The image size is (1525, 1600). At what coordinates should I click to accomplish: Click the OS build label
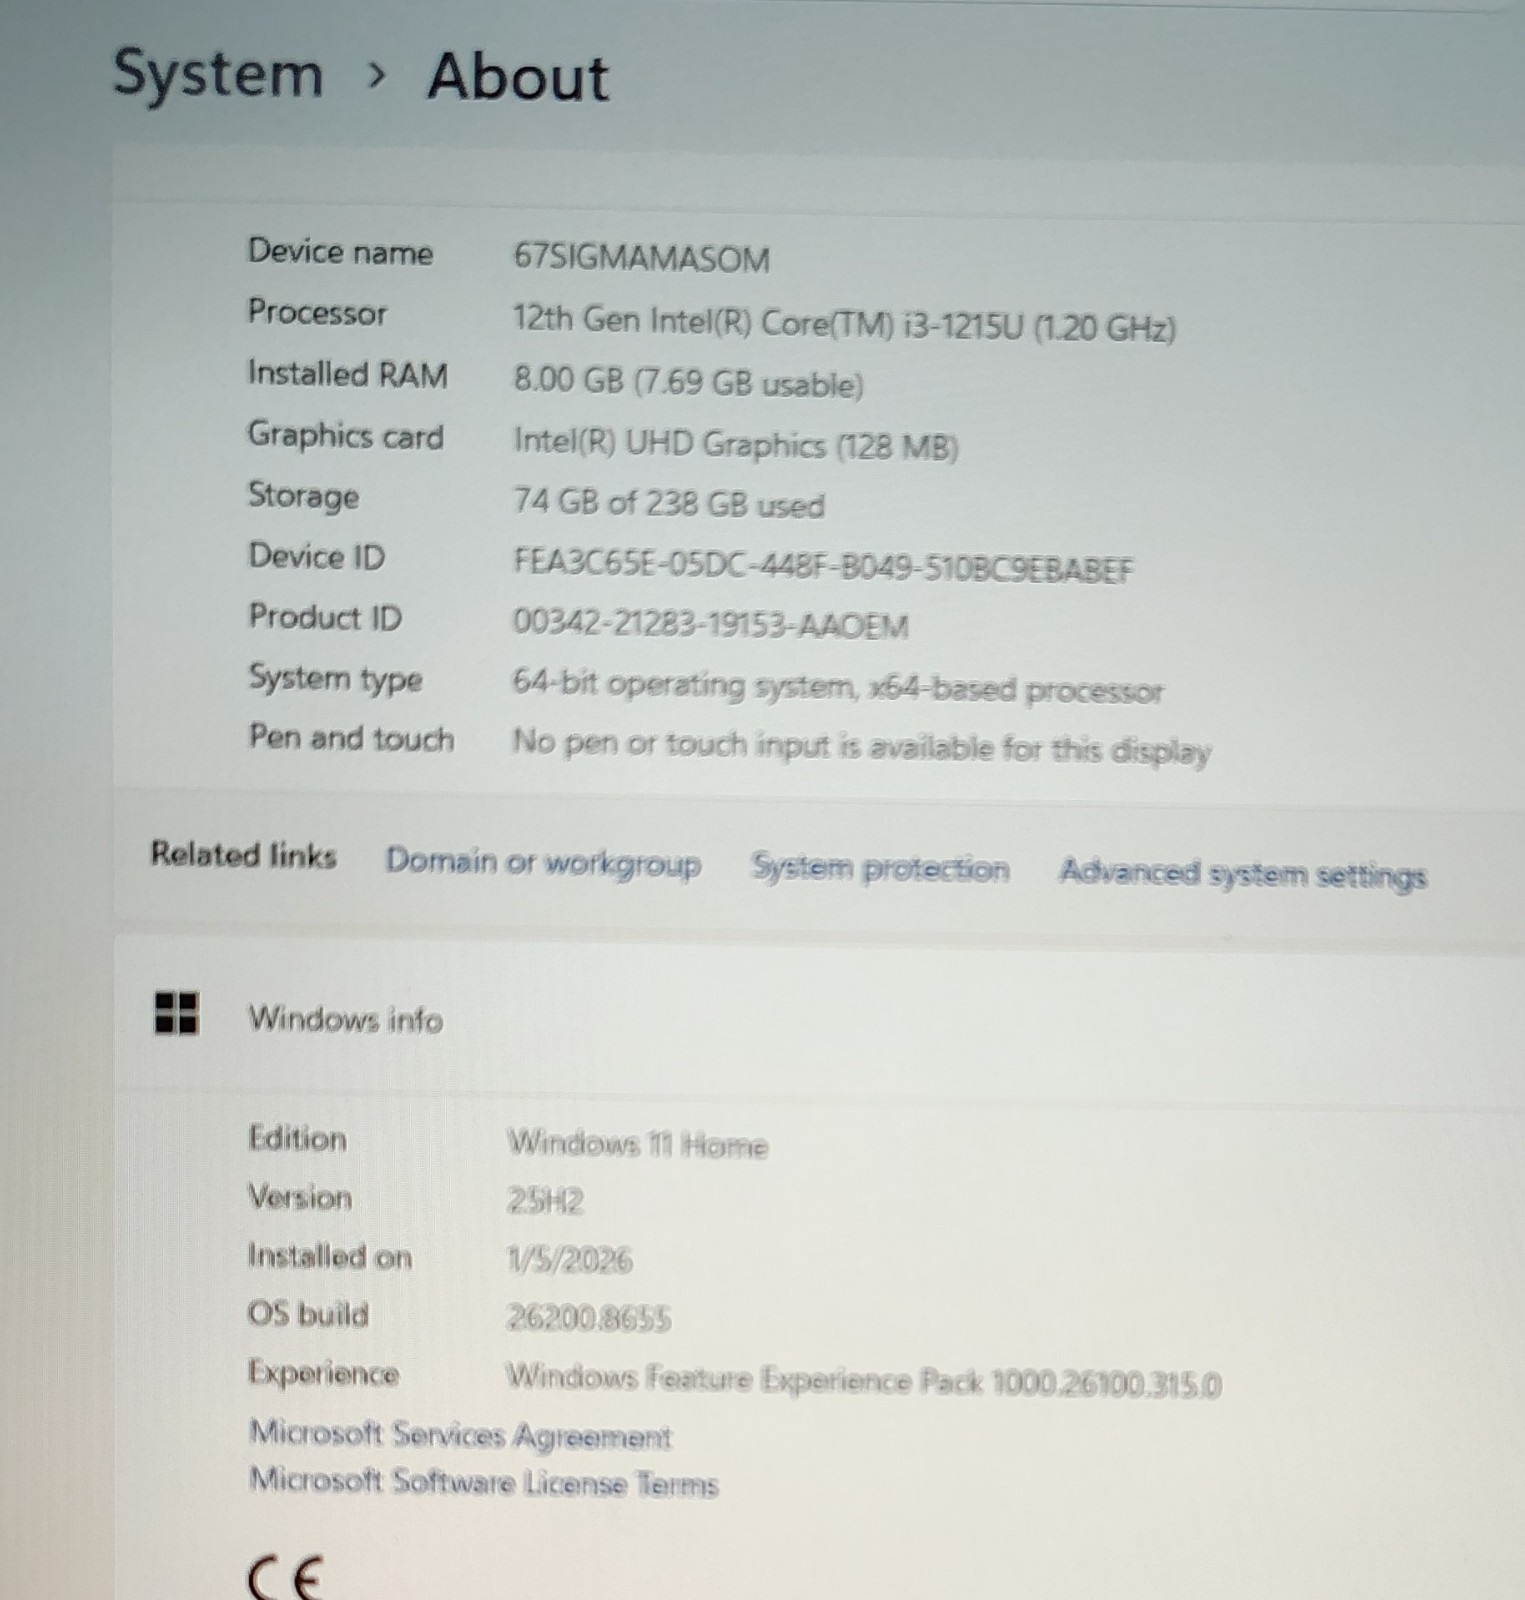pyautogui.click(x=308, y=1314)
